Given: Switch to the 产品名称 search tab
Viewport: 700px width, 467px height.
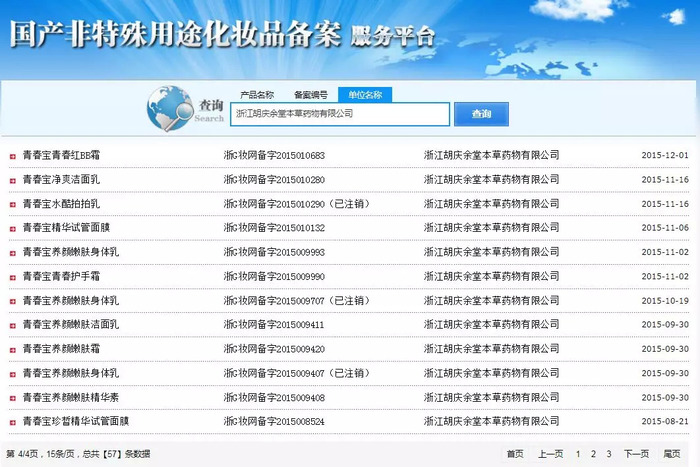Looking at the screenshot, I should tap(257, 95).
